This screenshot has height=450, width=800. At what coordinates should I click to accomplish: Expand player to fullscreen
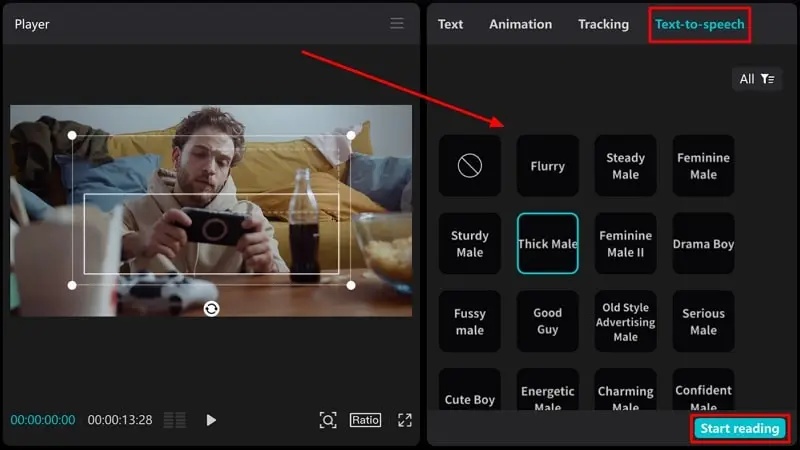point(405,420)
